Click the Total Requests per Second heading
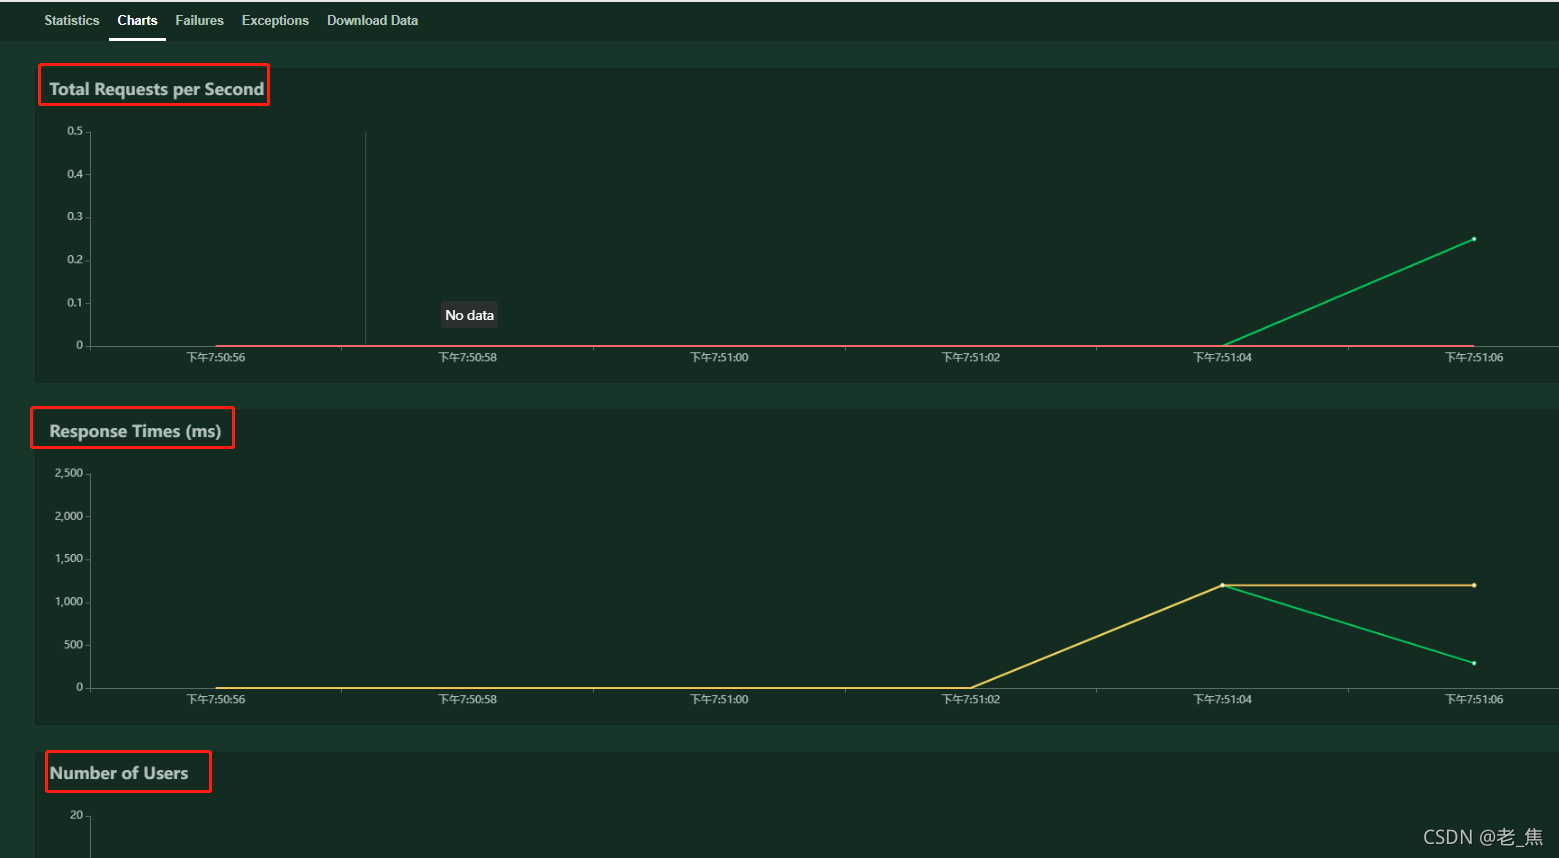The width and height of the screenshot is (1559, 858). pos(157,89)
